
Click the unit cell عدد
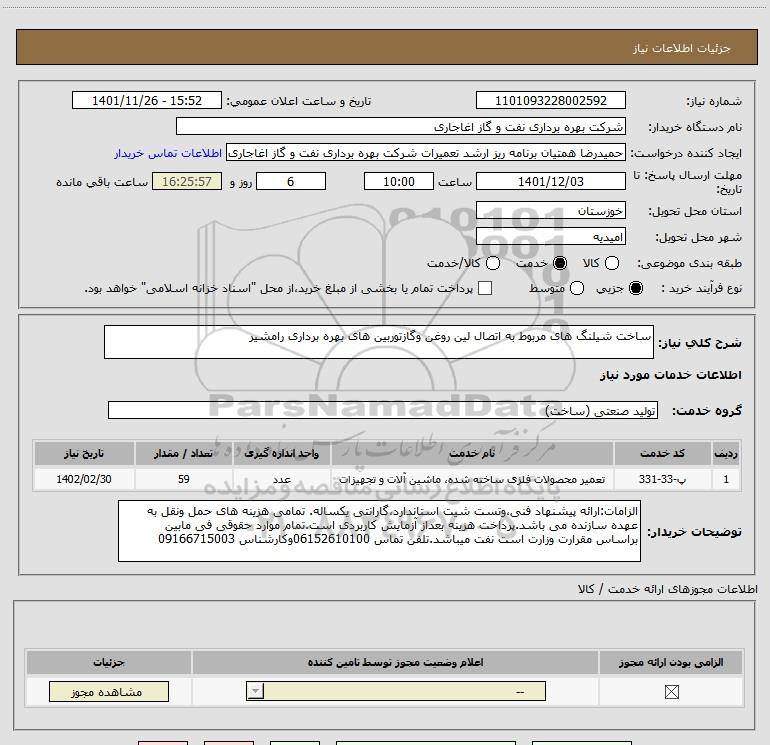[282, 479]
